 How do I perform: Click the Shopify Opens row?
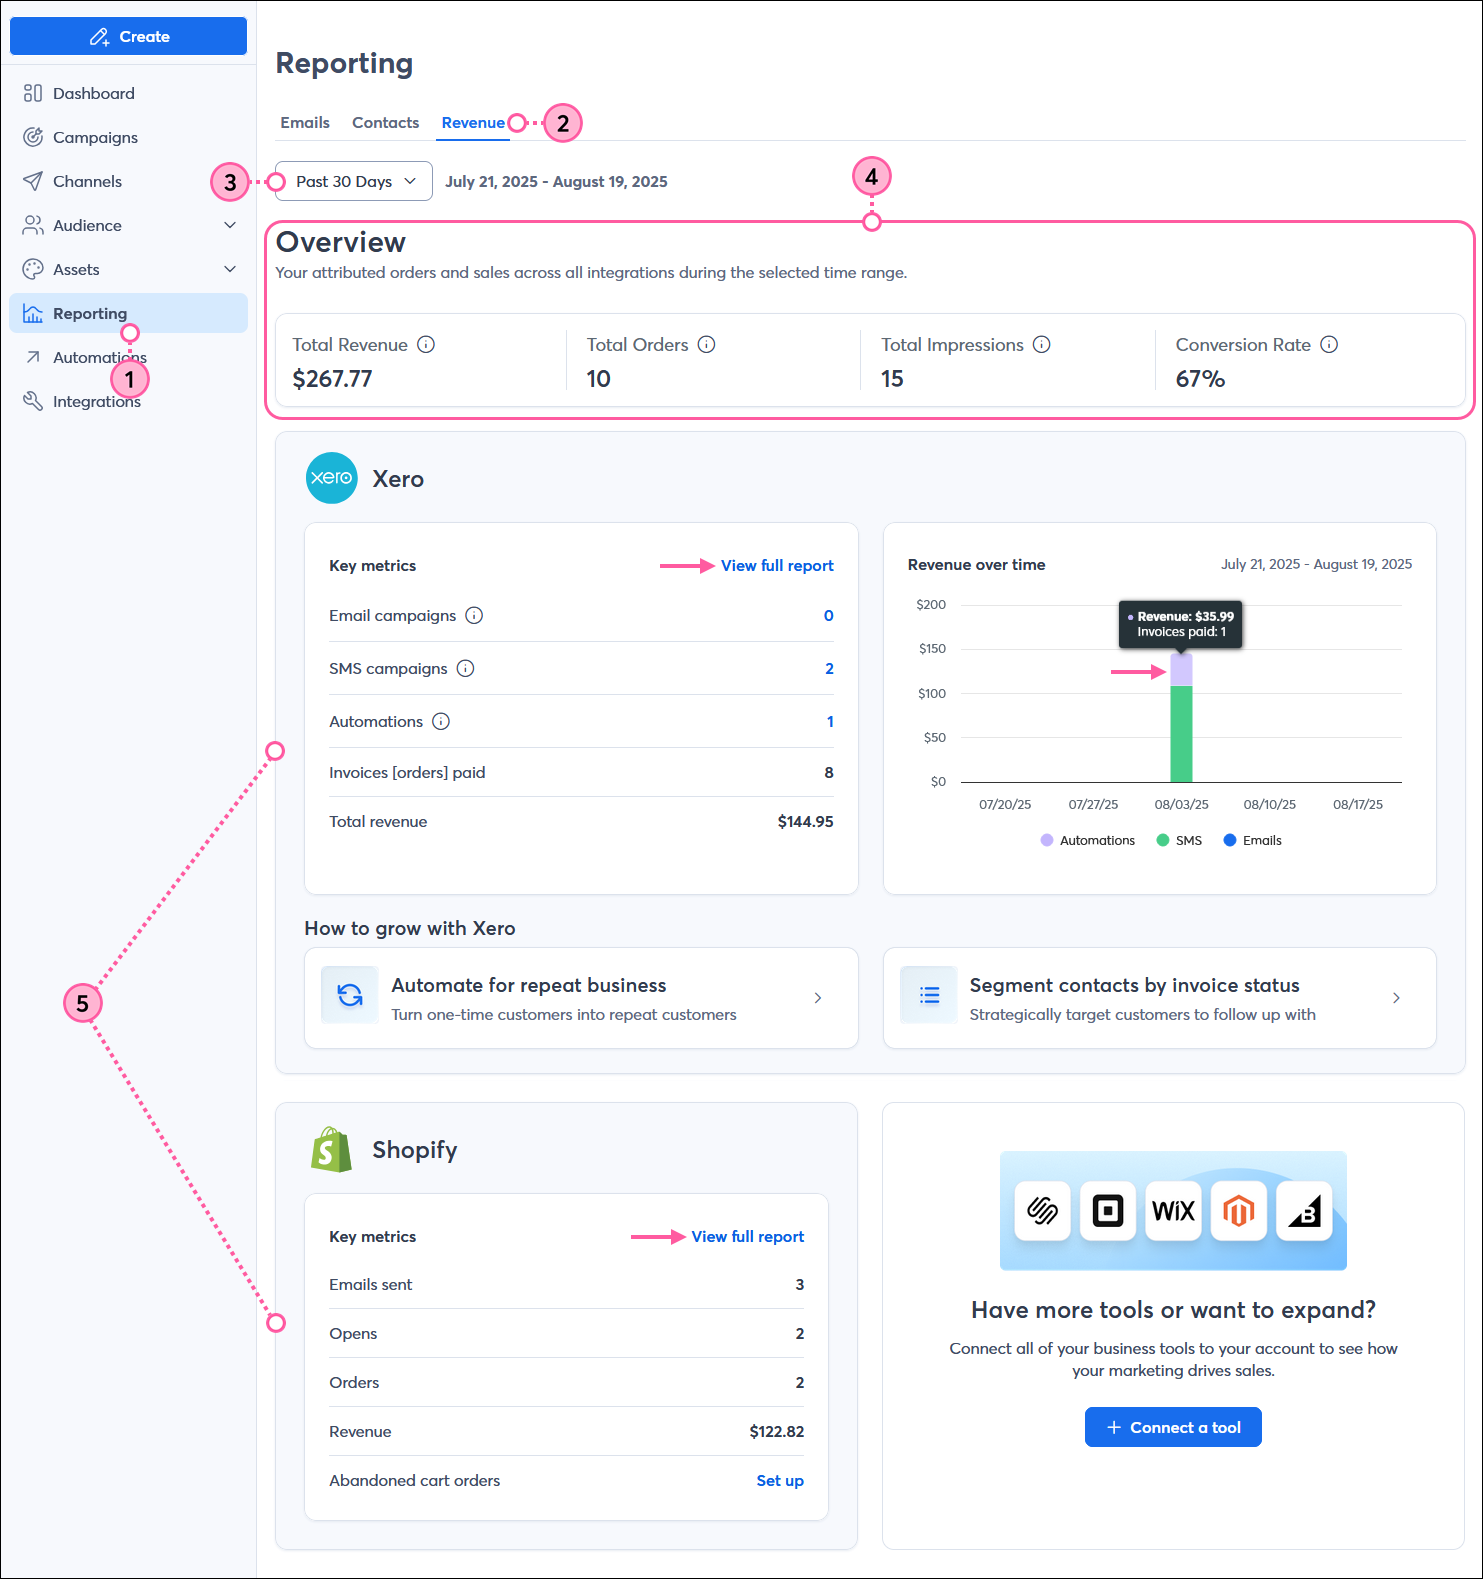tap(566, 1333)
